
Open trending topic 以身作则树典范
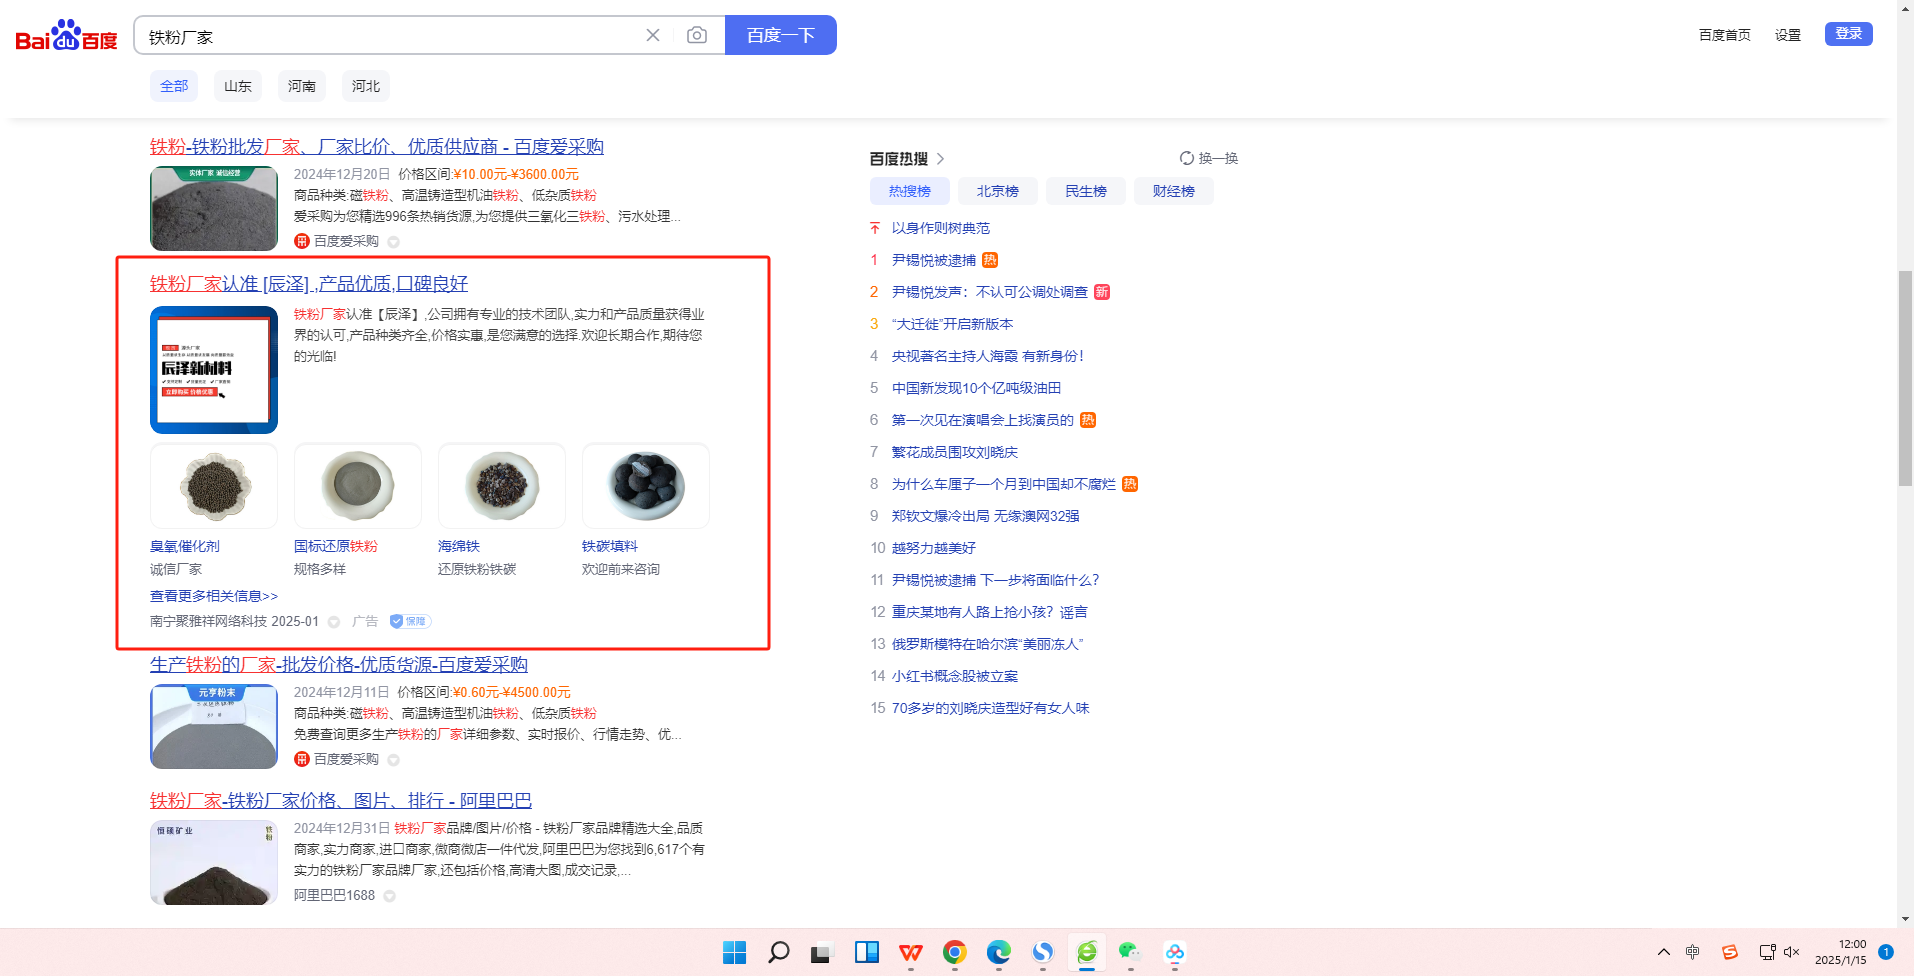(x=941, y=228)
